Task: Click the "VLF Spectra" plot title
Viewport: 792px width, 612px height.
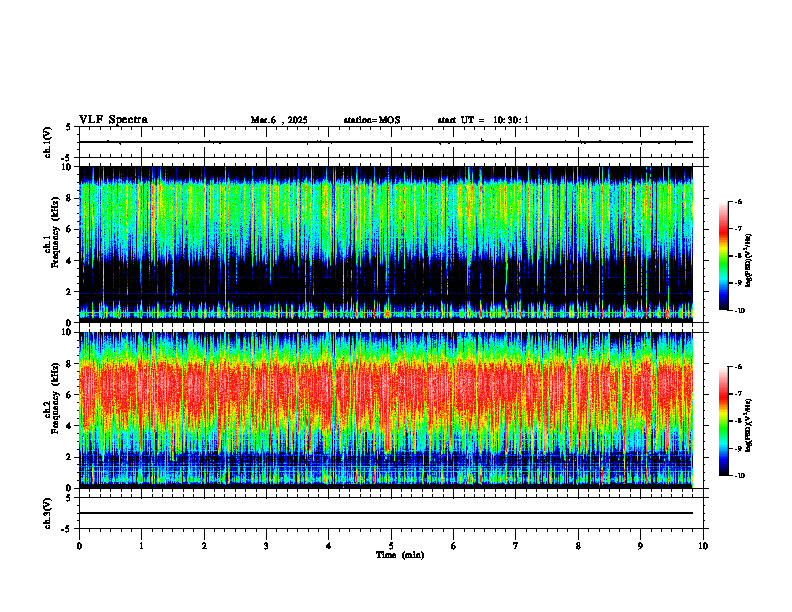Action: [x=113, y=120]
